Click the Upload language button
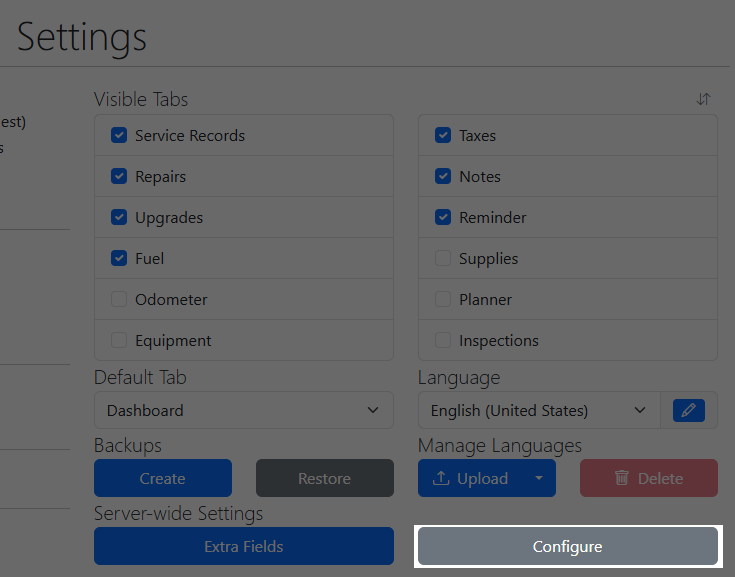This screenshot has height=577, width=735. (x=471, y=479)
